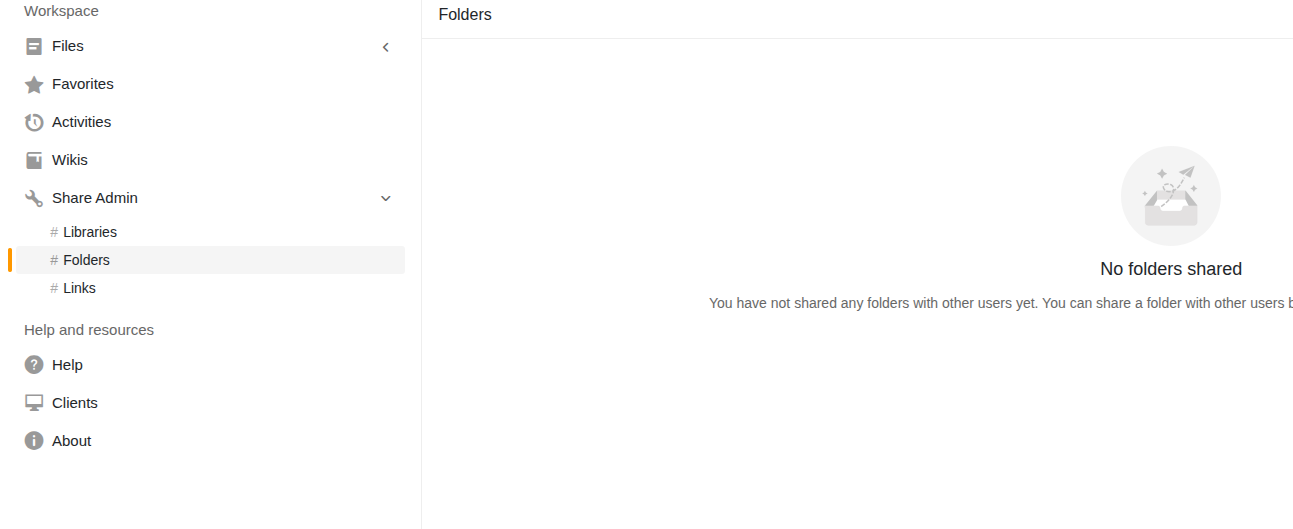Navigate to Wikis

[x=70, y=160]
